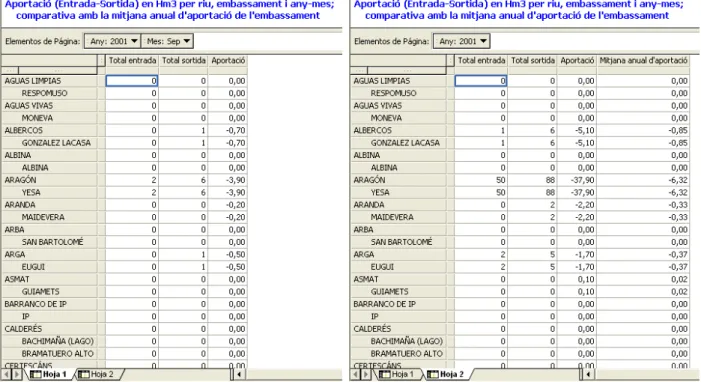Viewport: 701px width, 382px height.
Task: Select ARAGÓN Total sortida cell 88 in annual-average report
Action: [x=532, y=180]
